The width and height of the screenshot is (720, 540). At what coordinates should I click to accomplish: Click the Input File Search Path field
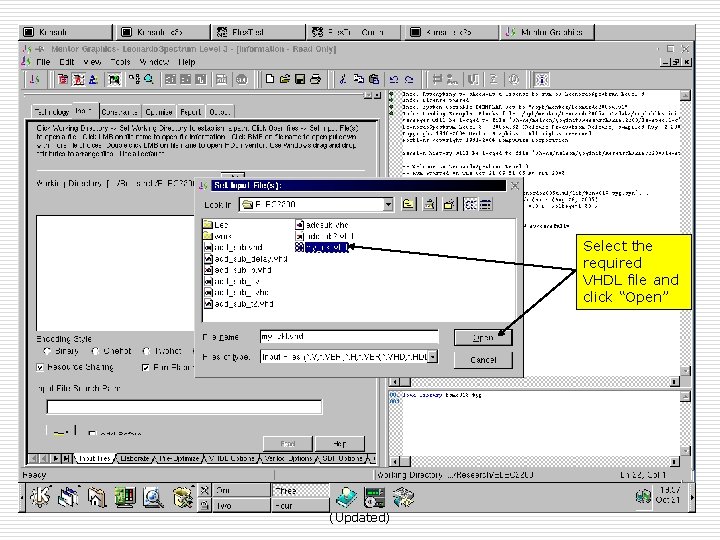point(184,407)
